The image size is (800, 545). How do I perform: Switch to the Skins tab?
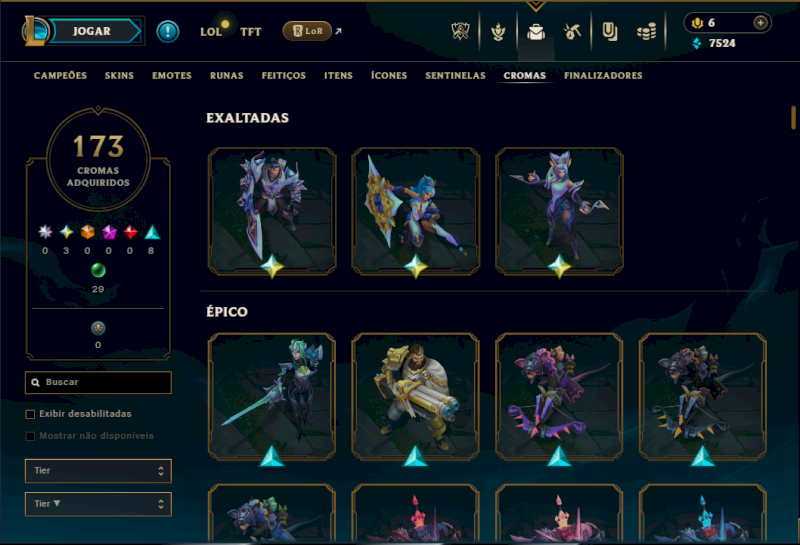(x=119, y=76)
